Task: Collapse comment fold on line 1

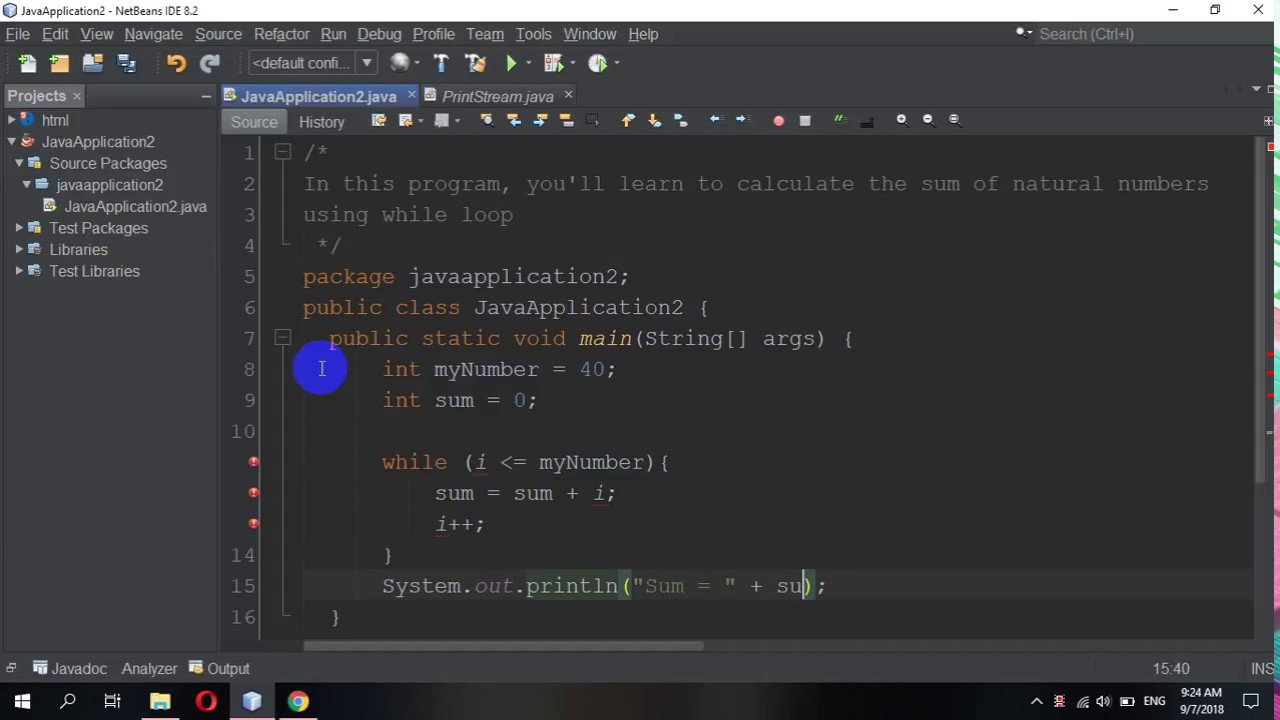Action: 283,152
